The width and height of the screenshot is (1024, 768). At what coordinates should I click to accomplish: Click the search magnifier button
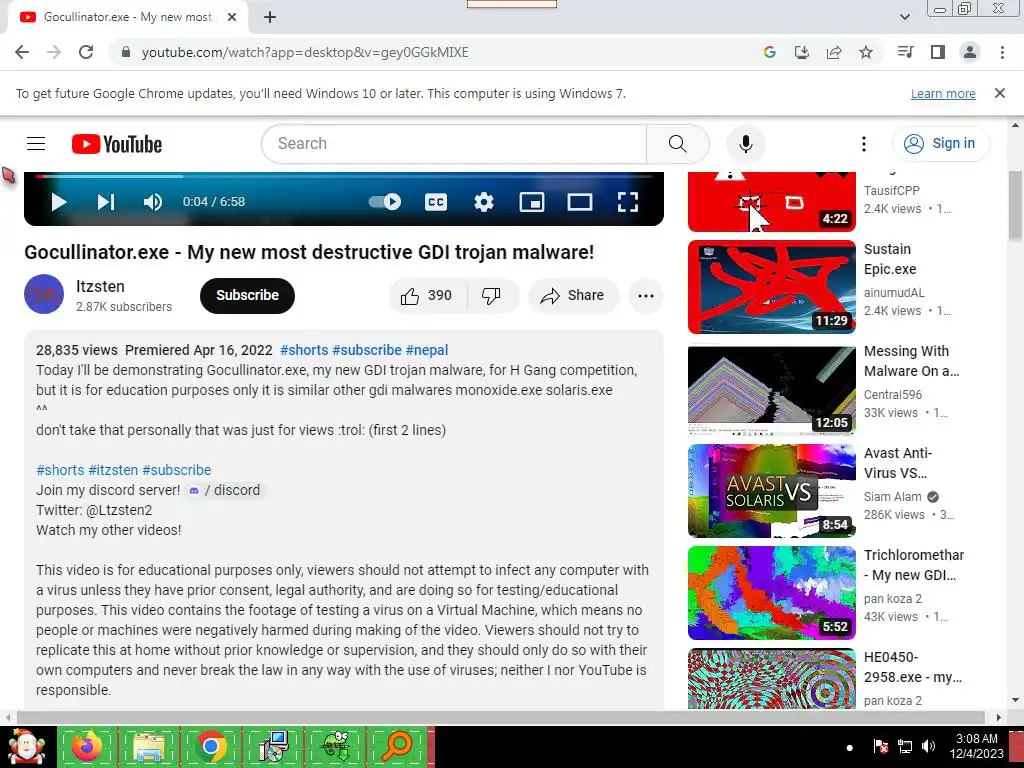pyautogui.click(x=677, y=144)
